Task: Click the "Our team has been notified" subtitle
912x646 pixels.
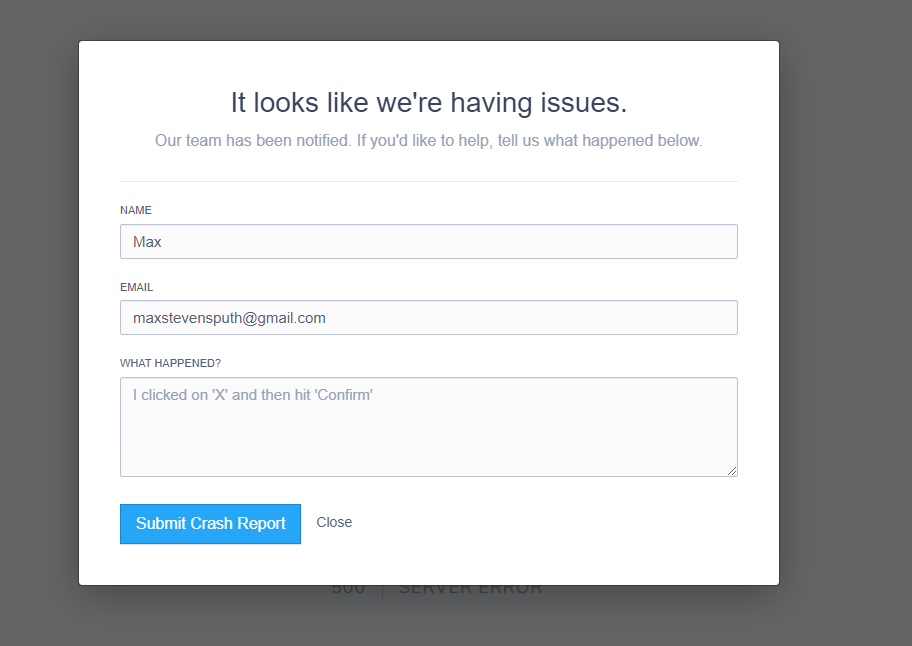Action: (428, 141)
